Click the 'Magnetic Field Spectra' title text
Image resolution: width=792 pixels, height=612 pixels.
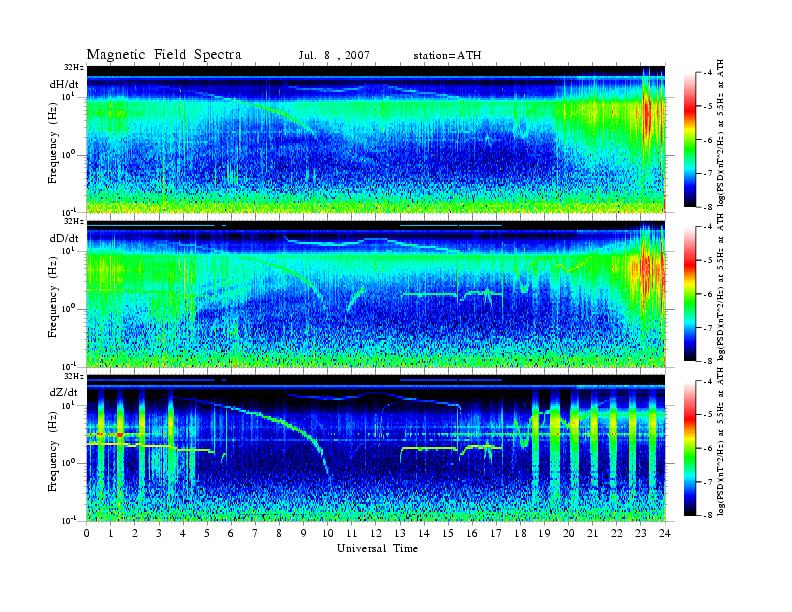click(x=164, y=55)
